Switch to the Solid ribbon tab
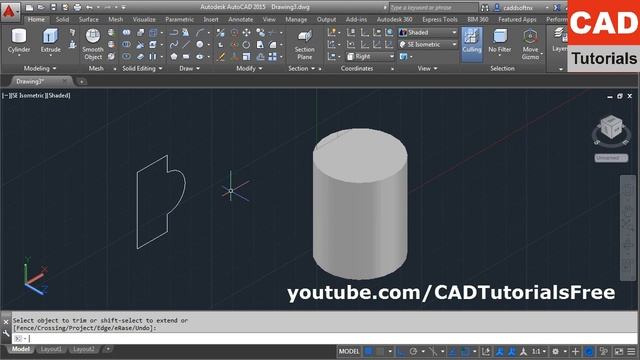This screenshot has height=360, width=640. [62, 19]
